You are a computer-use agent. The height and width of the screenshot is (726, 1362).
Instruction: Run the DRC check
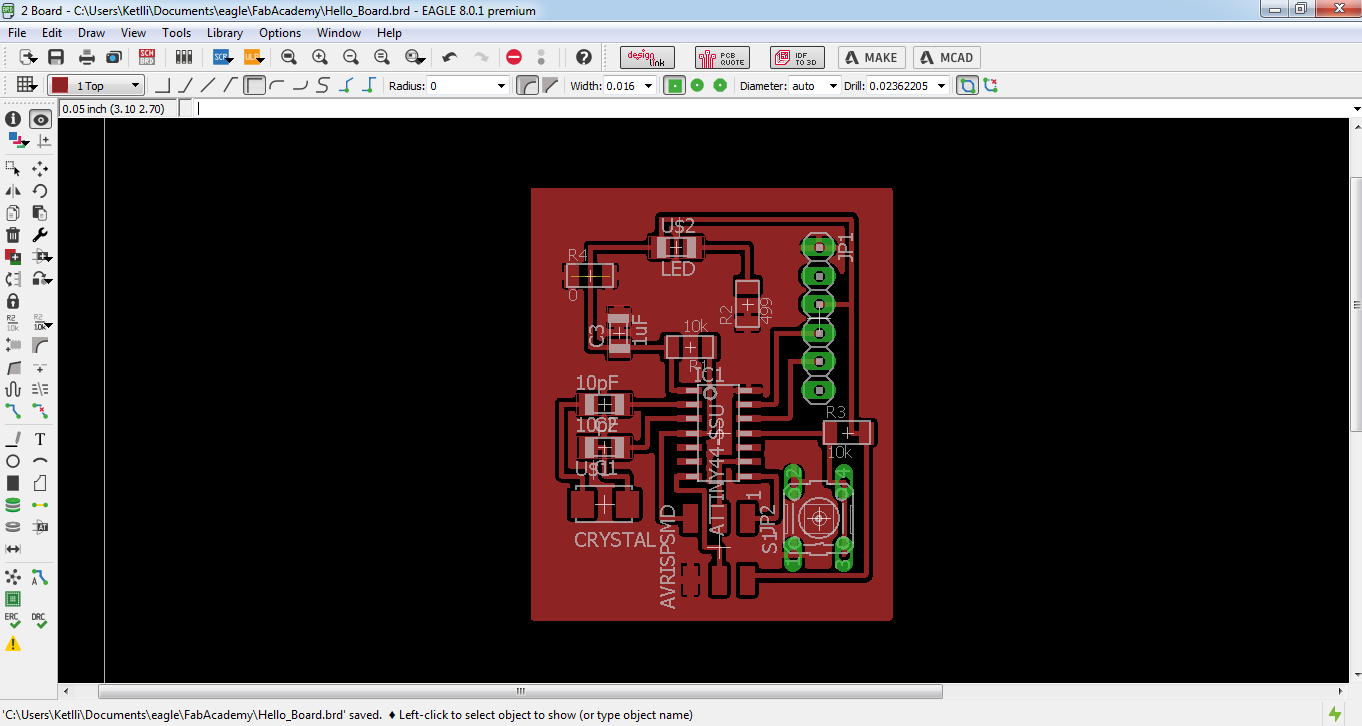(40, 621)
